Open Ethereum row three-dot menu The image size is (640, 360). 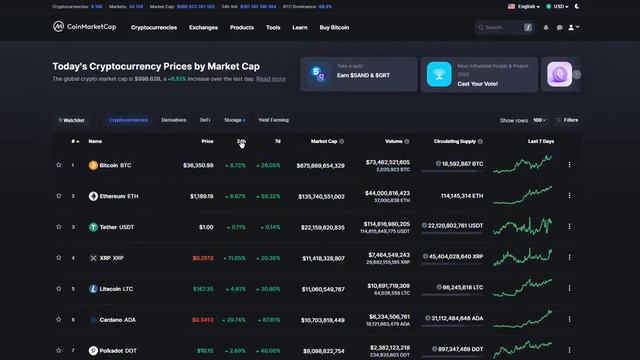pos(569,196)
